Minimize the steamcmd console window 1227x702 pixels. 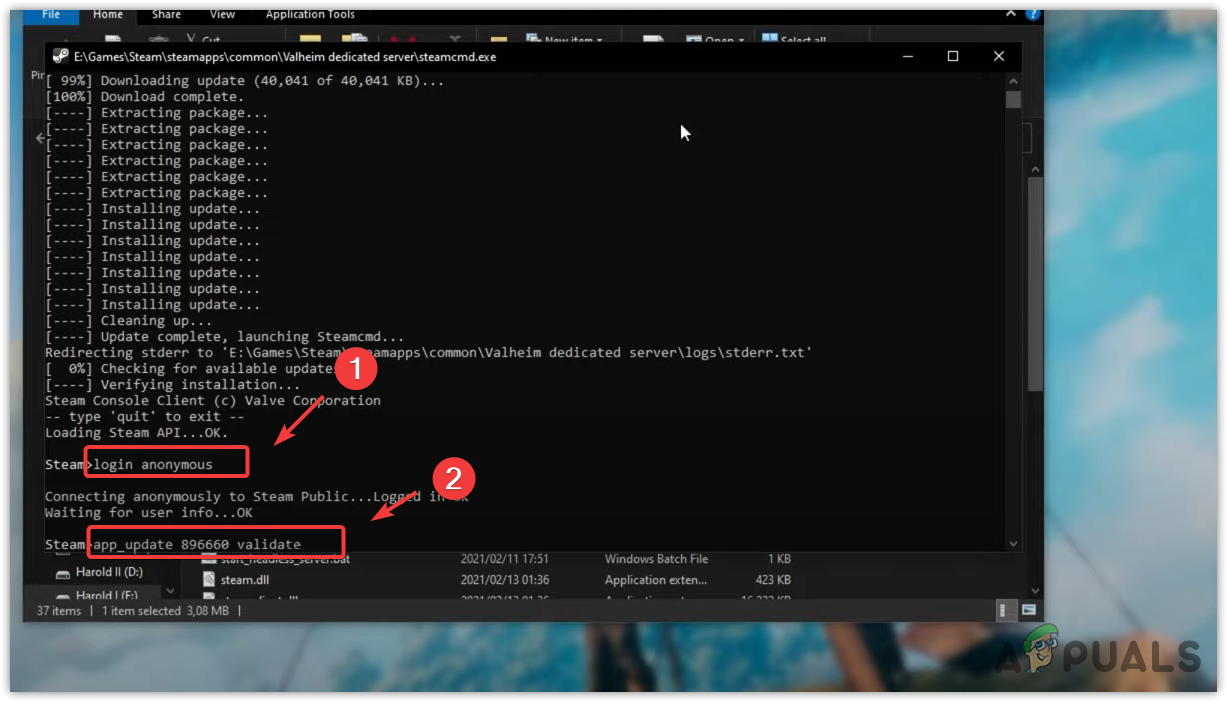[907, 57]
